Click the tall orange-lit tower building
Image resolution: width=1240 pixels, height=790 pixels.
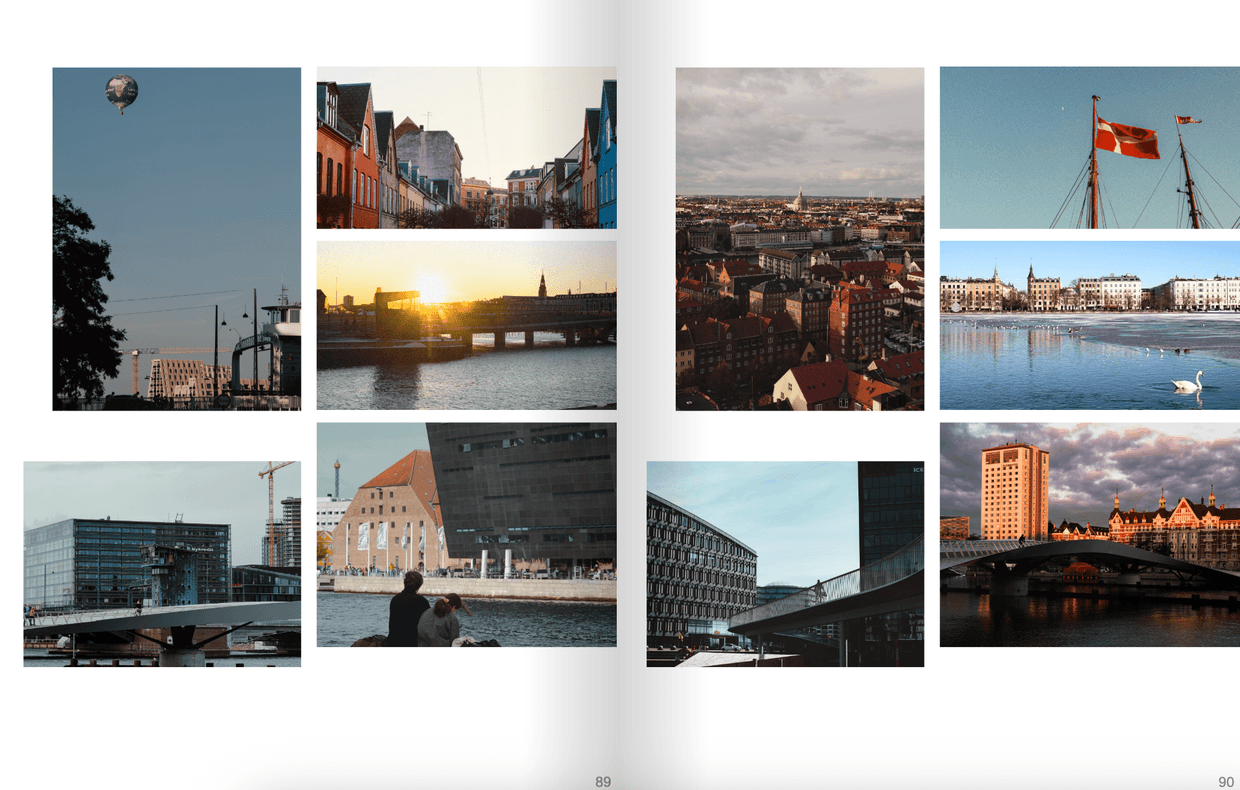coord(1014,492)
